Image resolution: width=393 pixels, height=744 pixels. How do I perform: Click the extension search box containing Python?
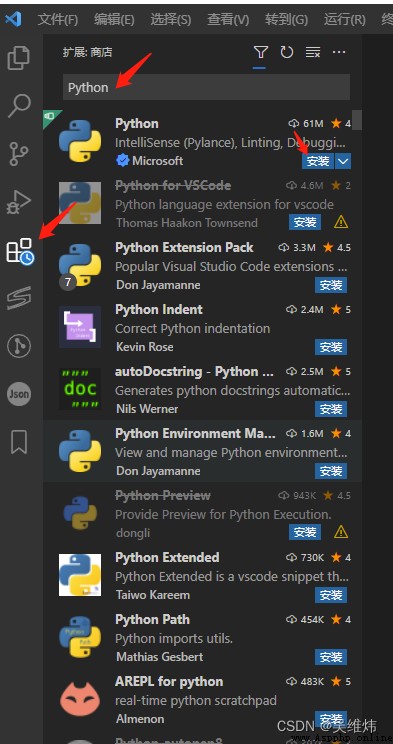click(206, 87)
